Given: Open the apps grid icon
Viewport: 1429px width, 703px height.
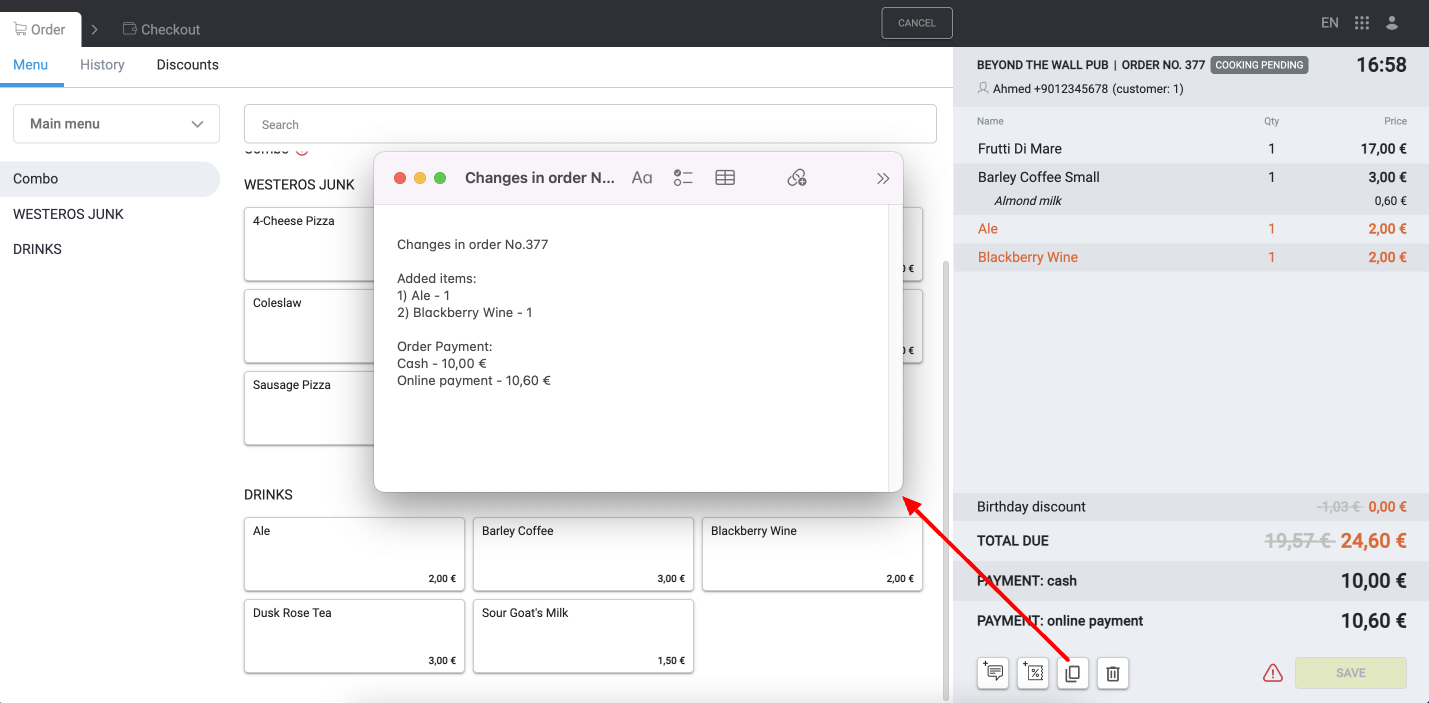Looking at the screenshot, I should (1361, 23).
